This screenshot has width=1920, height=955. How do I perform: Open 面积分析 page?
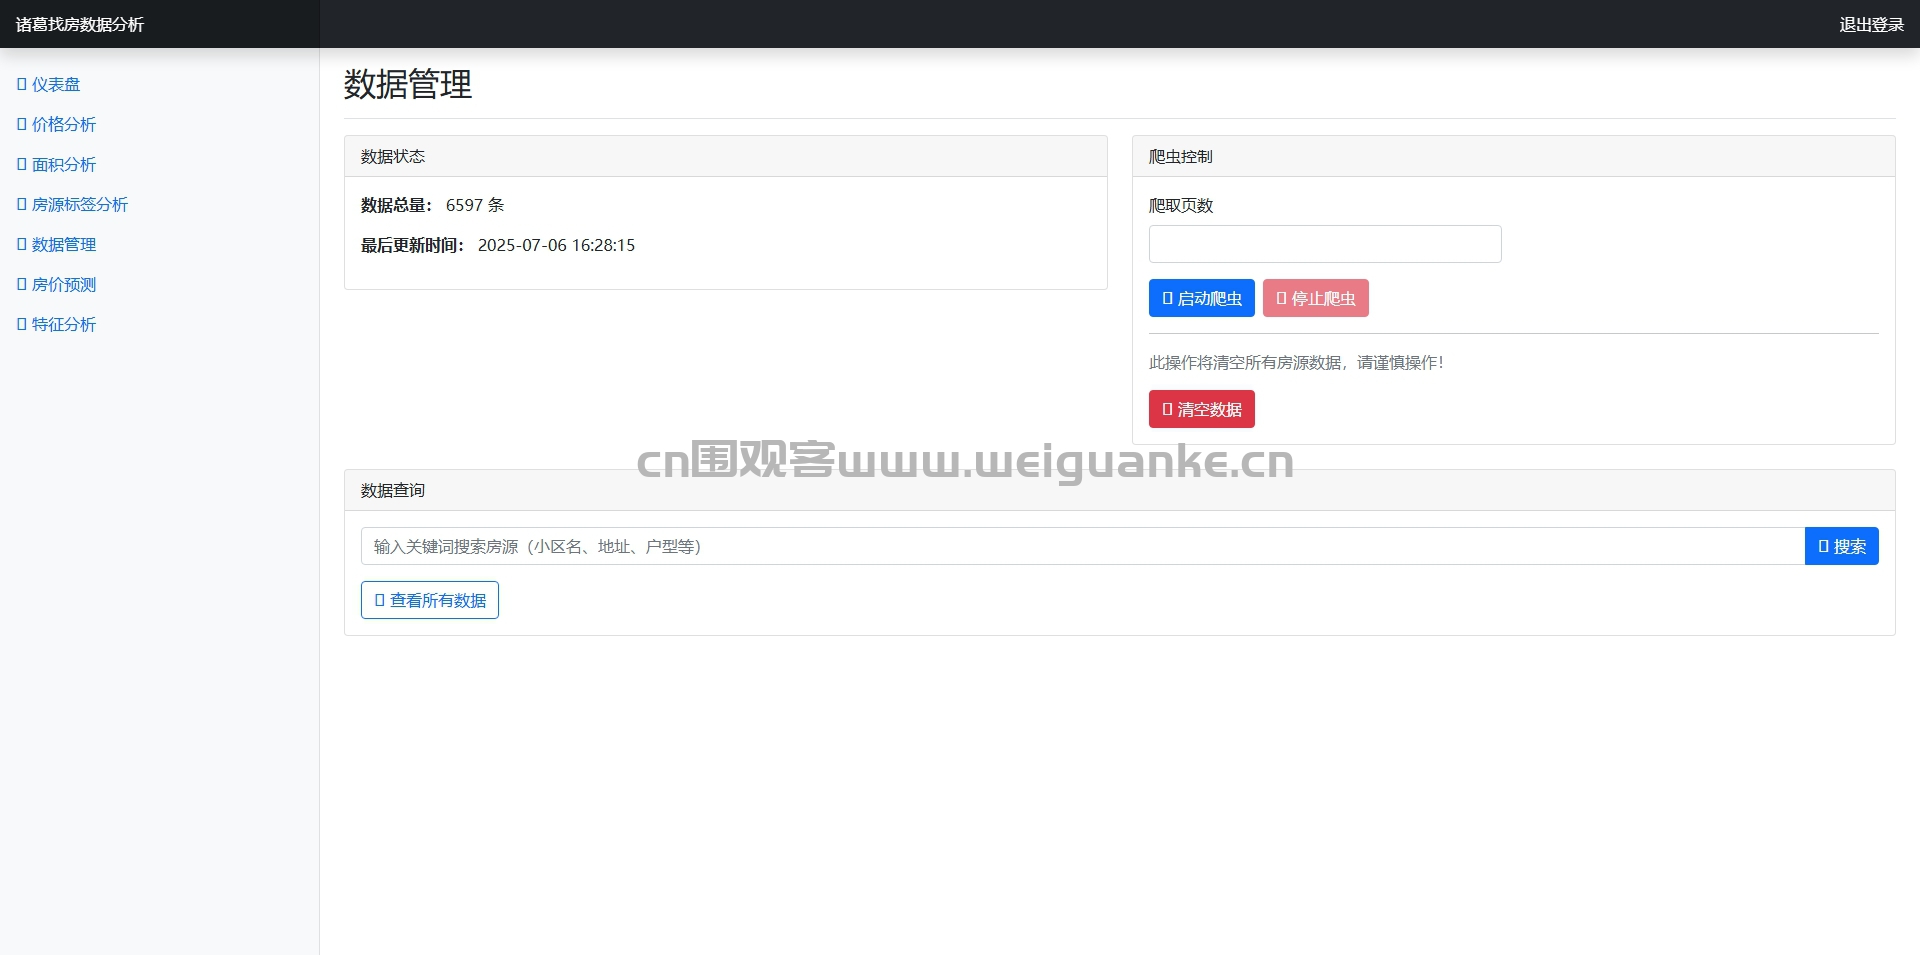[57, 164]
